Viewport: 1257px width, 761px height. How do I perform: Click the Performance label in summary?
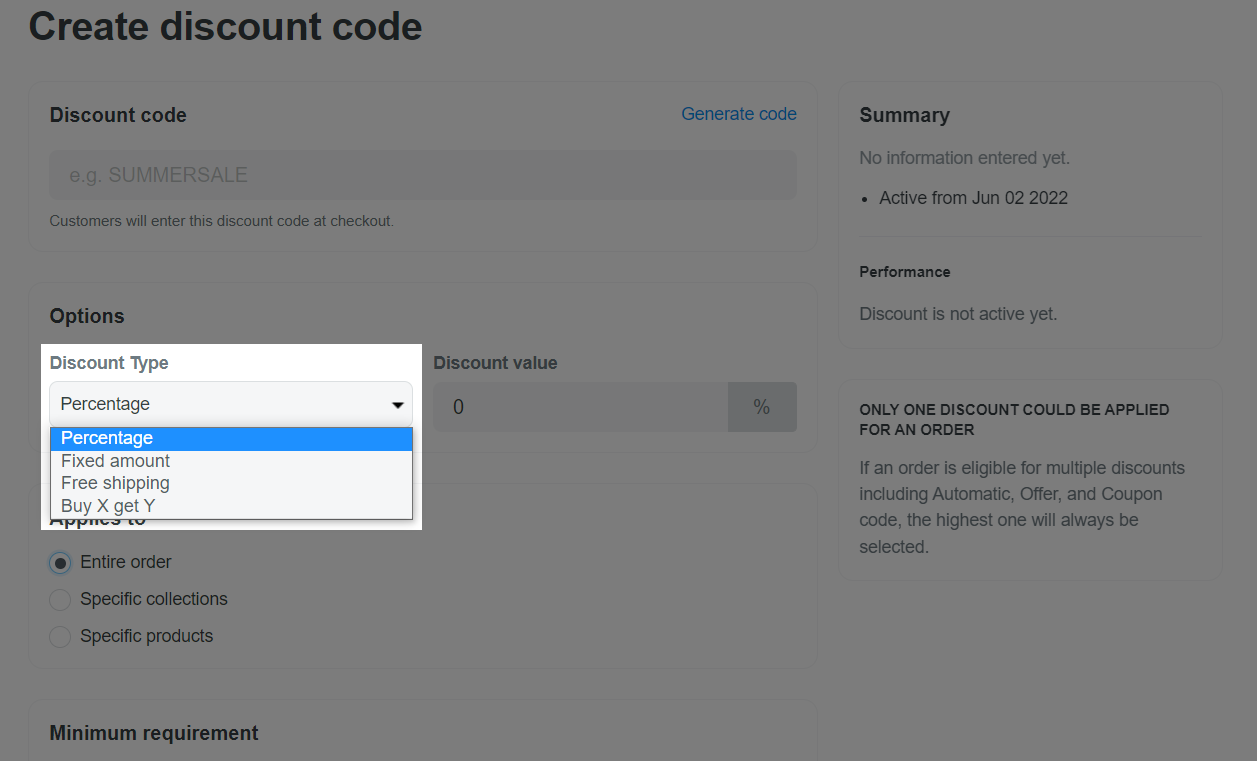point(905,272)
